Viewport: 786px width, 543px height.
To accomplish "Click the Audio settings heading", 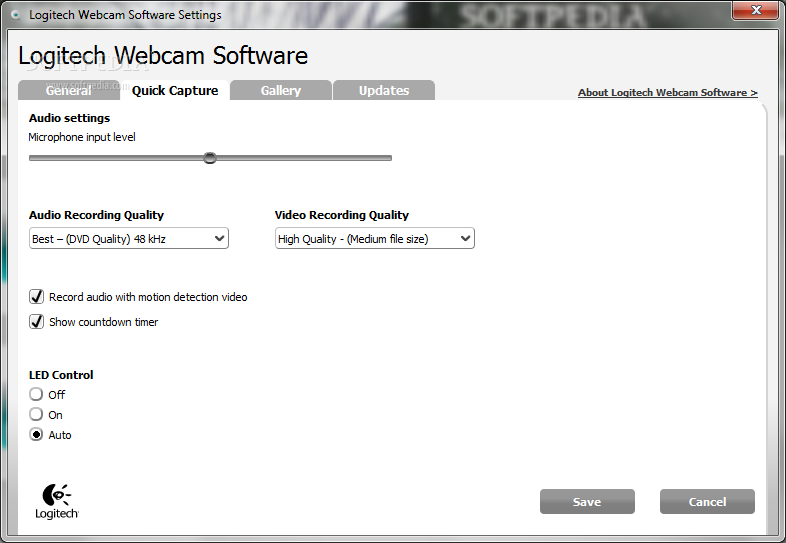I will pos(70,118).
